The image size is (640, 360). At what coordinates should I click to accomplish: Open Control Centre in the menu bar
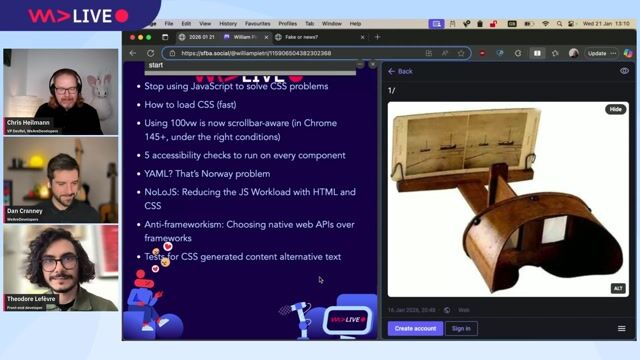571,24
